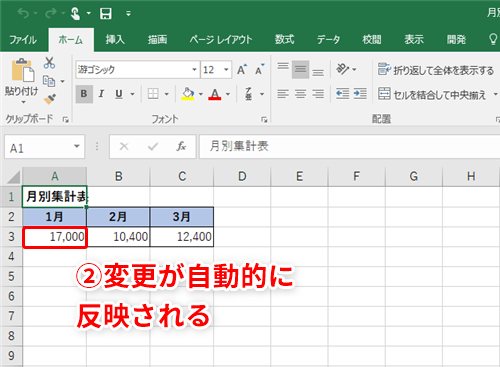Click the text orientation icon
Viewport: 500px width, 367px height.
[342, 69]
